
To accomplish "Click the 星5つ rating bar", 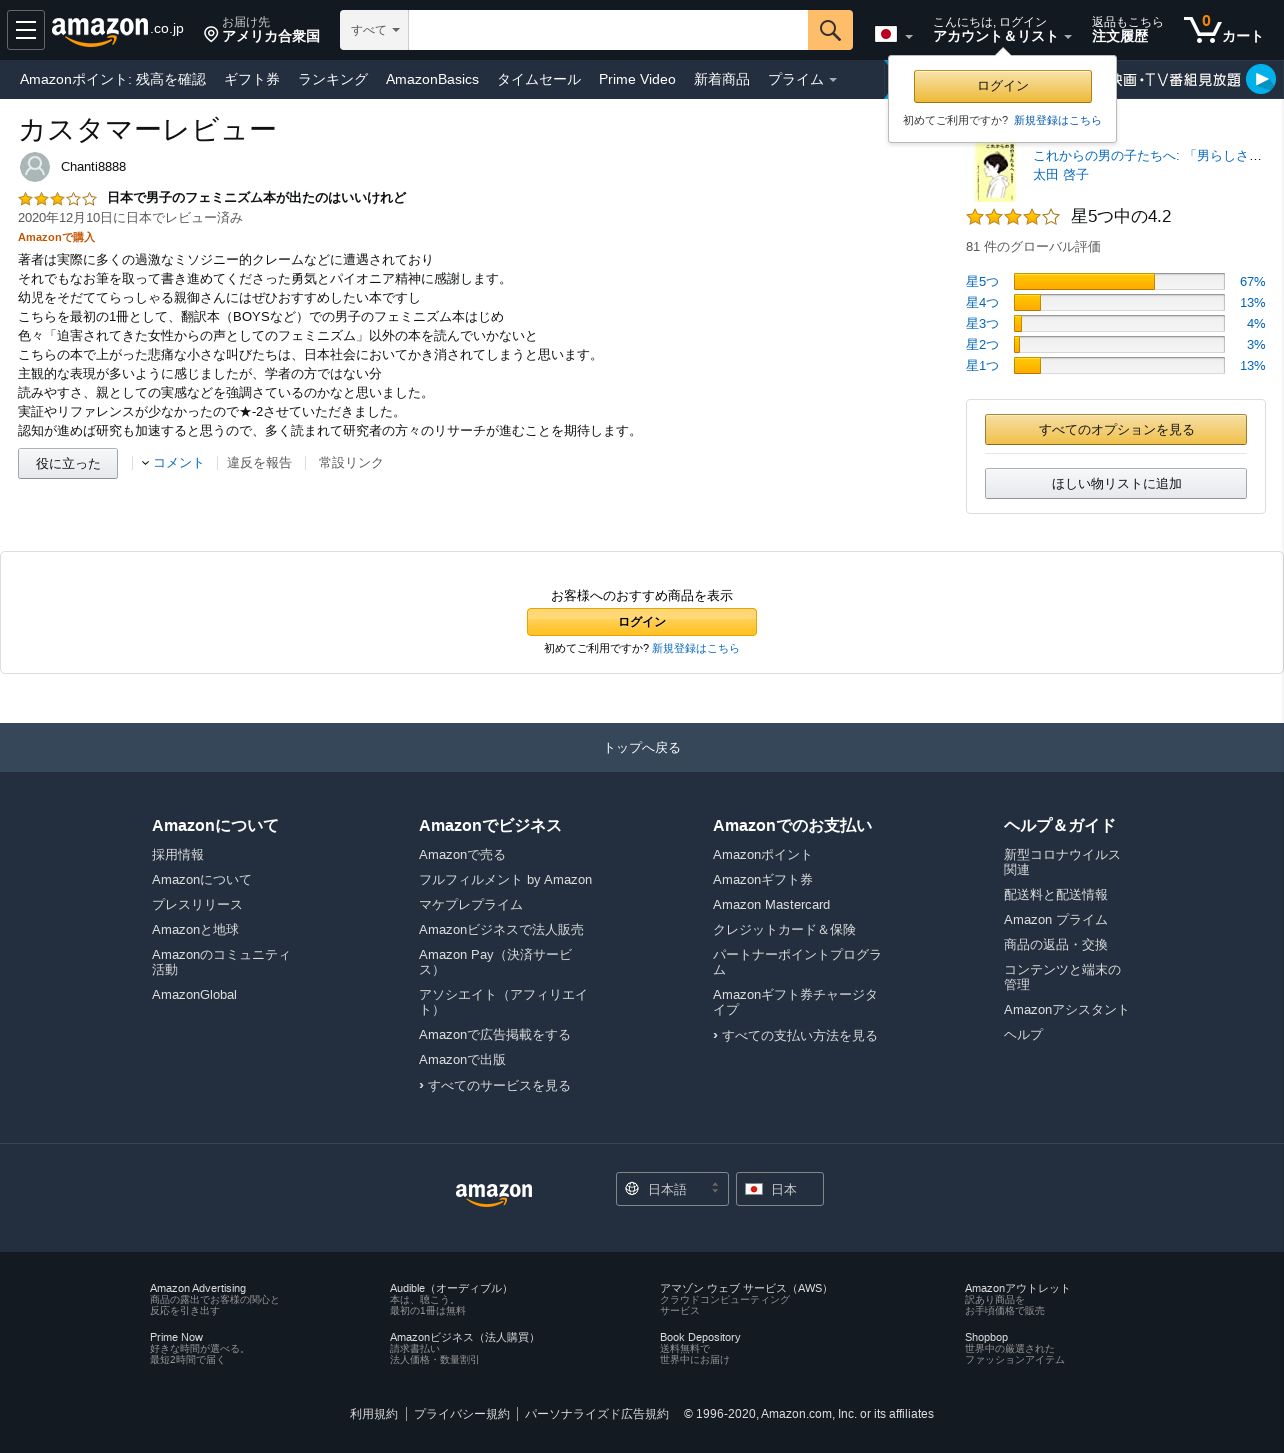I will [x=1119, y=282].
